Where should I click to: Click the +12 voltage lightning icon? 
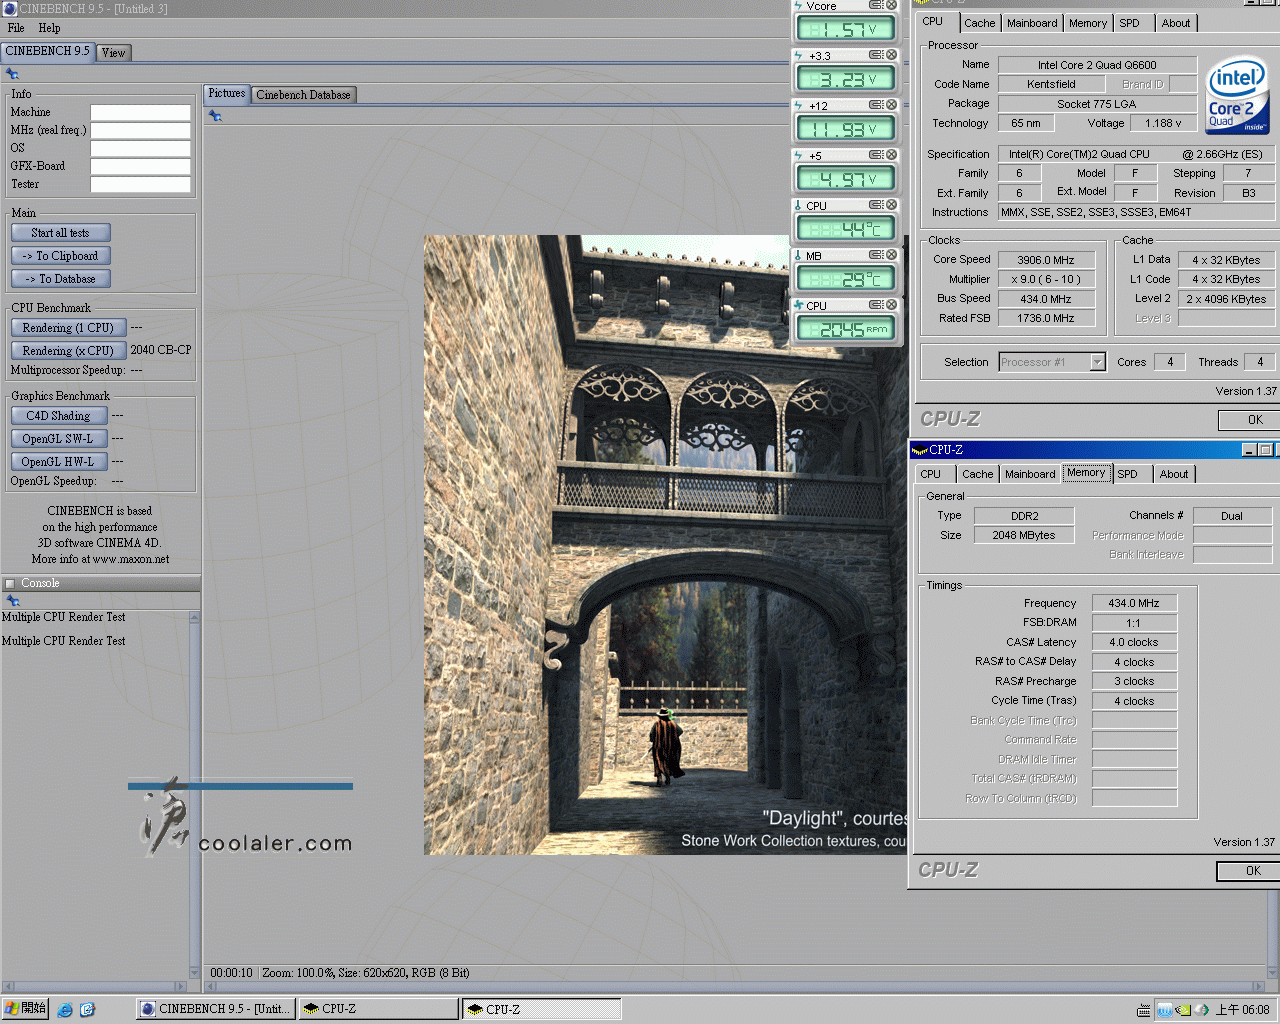pos(798,105)
